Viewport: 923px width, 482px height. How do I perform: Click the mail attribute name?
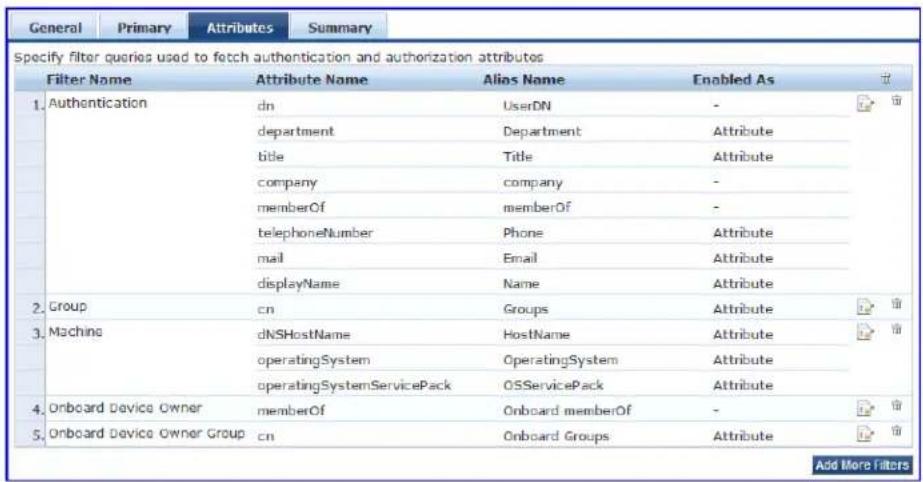click(270, 258)
